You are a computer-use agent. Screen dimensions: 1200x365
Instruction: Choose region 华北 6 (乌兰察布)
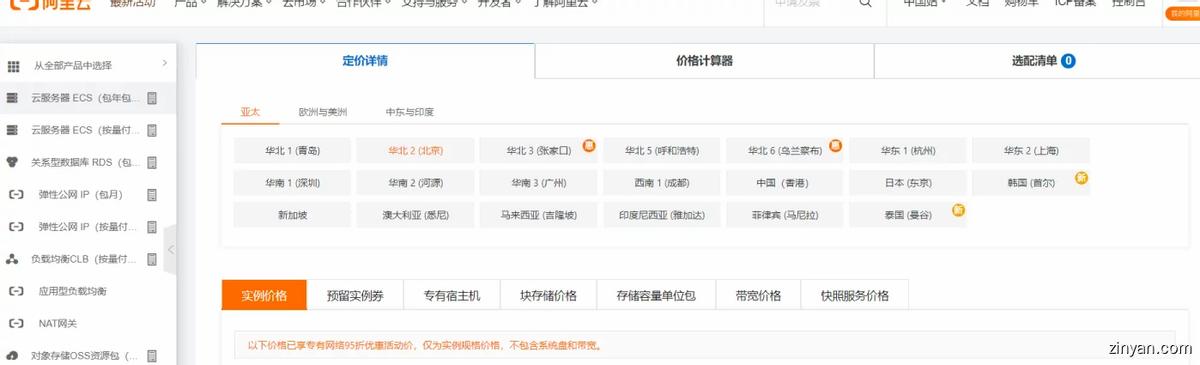coord(784,151)
